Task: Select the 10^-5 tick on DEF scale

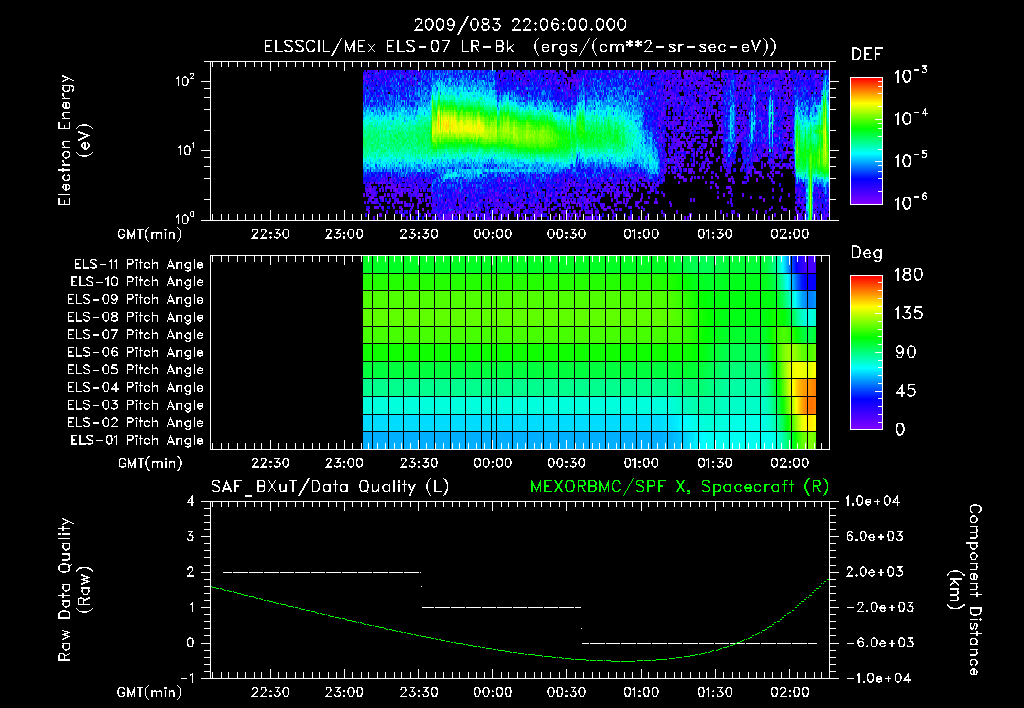Action: point(910,159)
